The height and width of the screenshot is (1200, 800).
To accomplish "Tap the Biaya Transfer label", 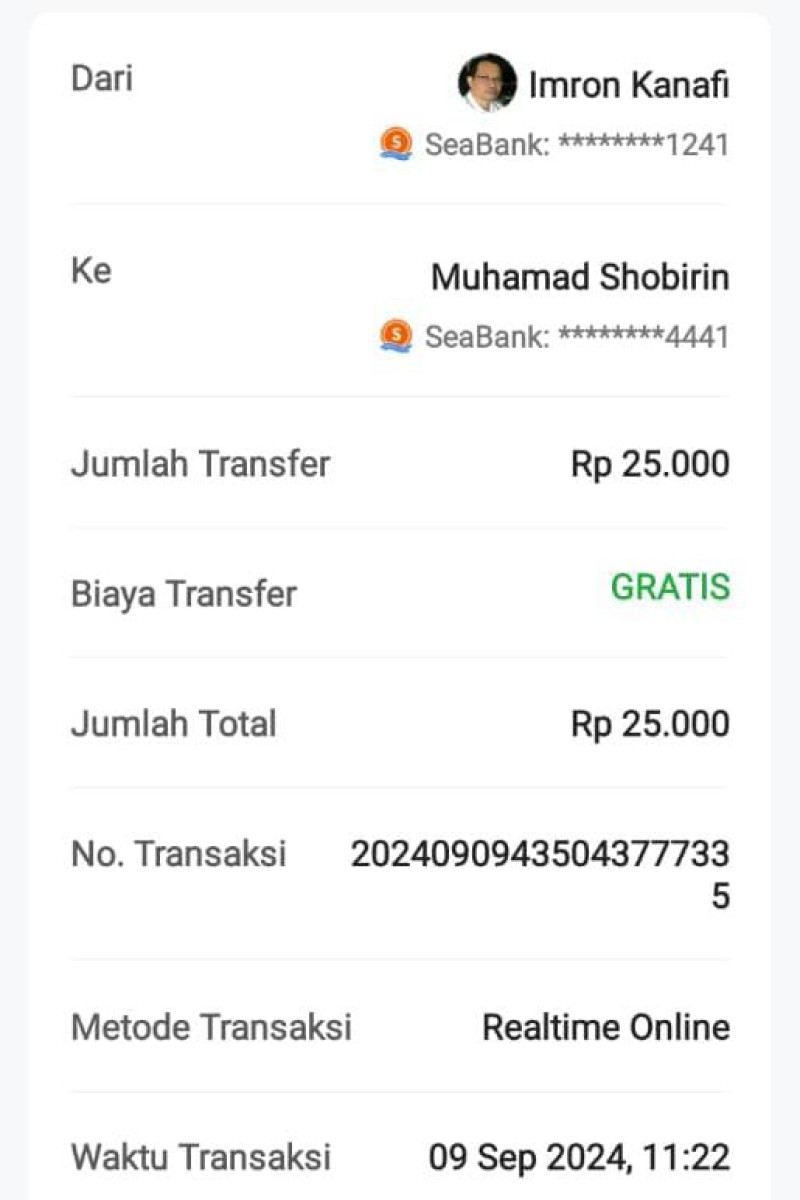I will coord(184,594).
